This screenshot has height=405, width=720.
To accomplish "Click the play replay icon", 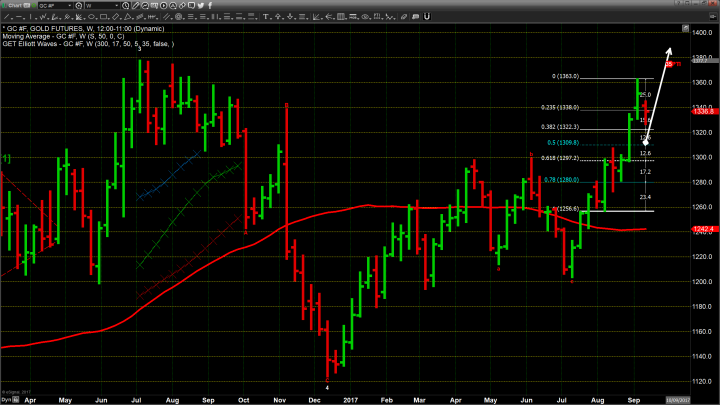I will [163, 6].
